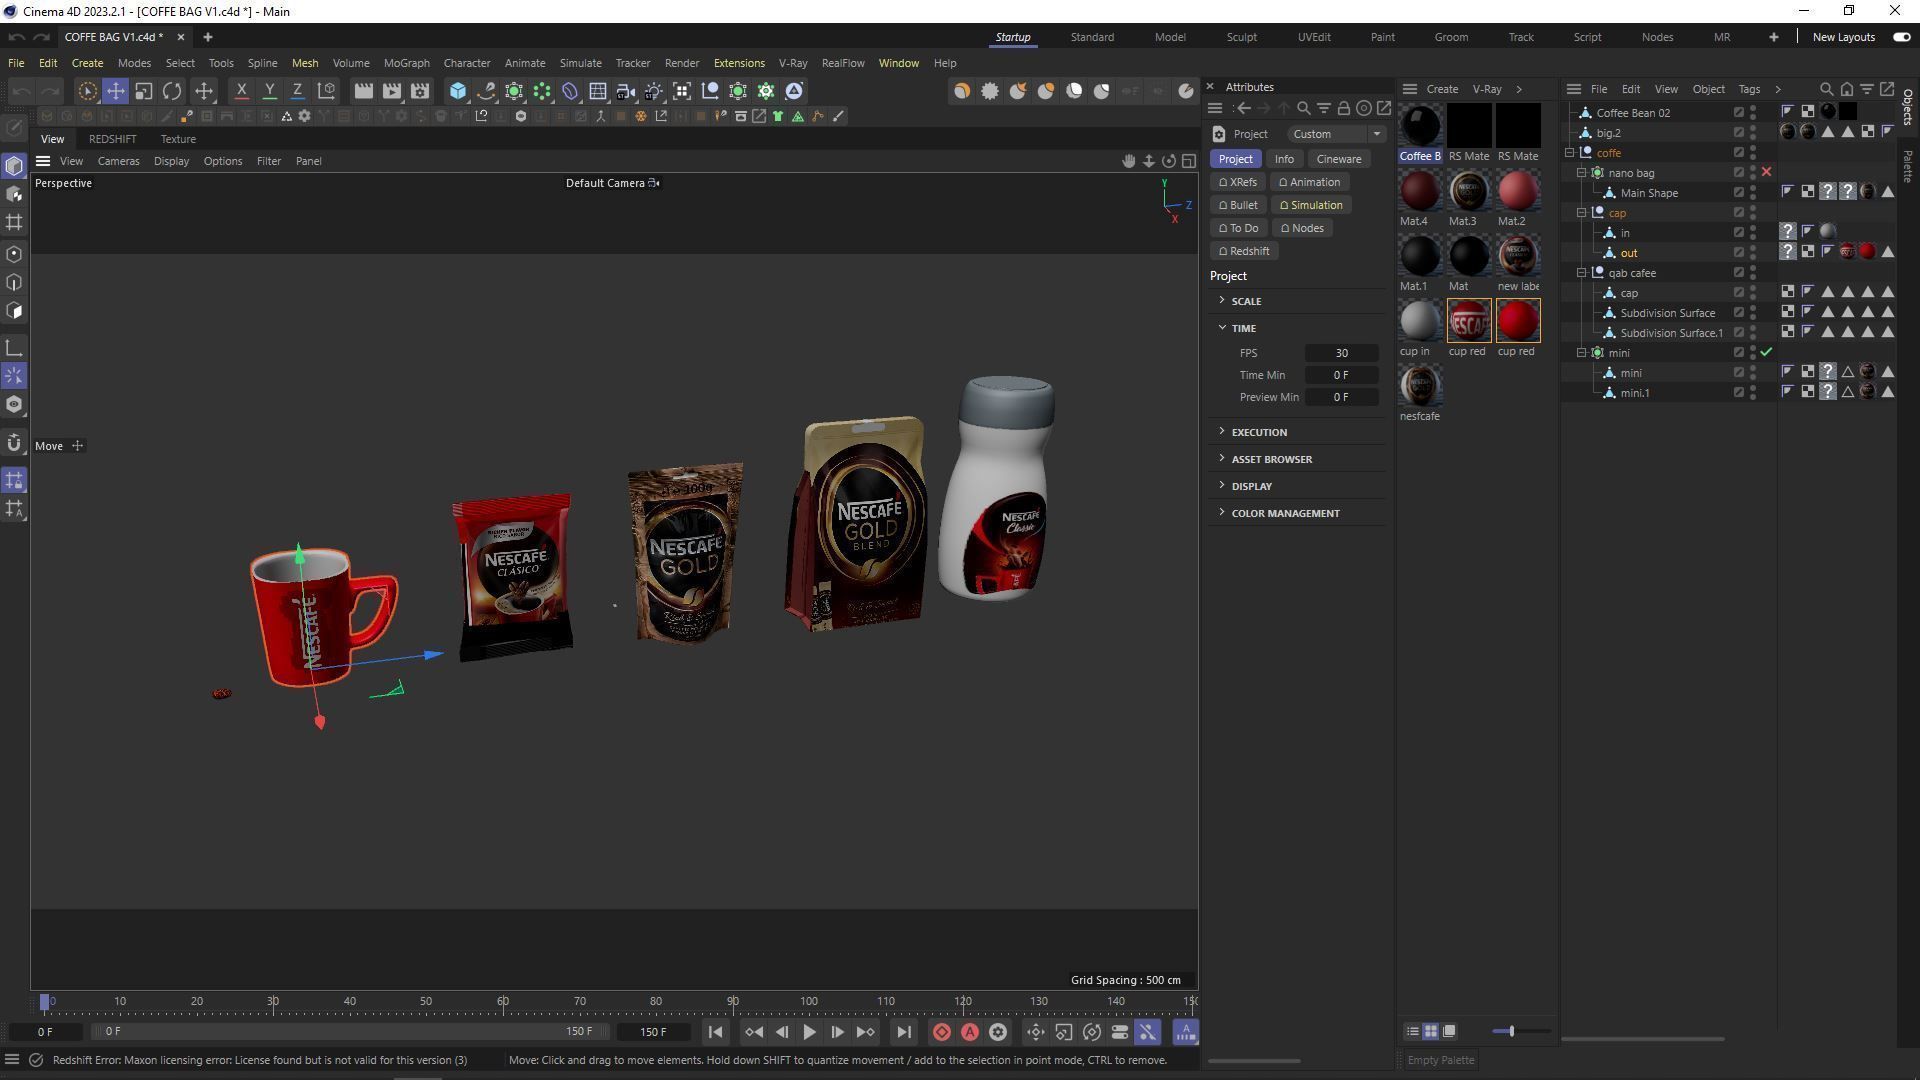The image size is (1920, 1080).
Task: Open keyframe selection settings gear
Action: click(x=998, y=1032)
